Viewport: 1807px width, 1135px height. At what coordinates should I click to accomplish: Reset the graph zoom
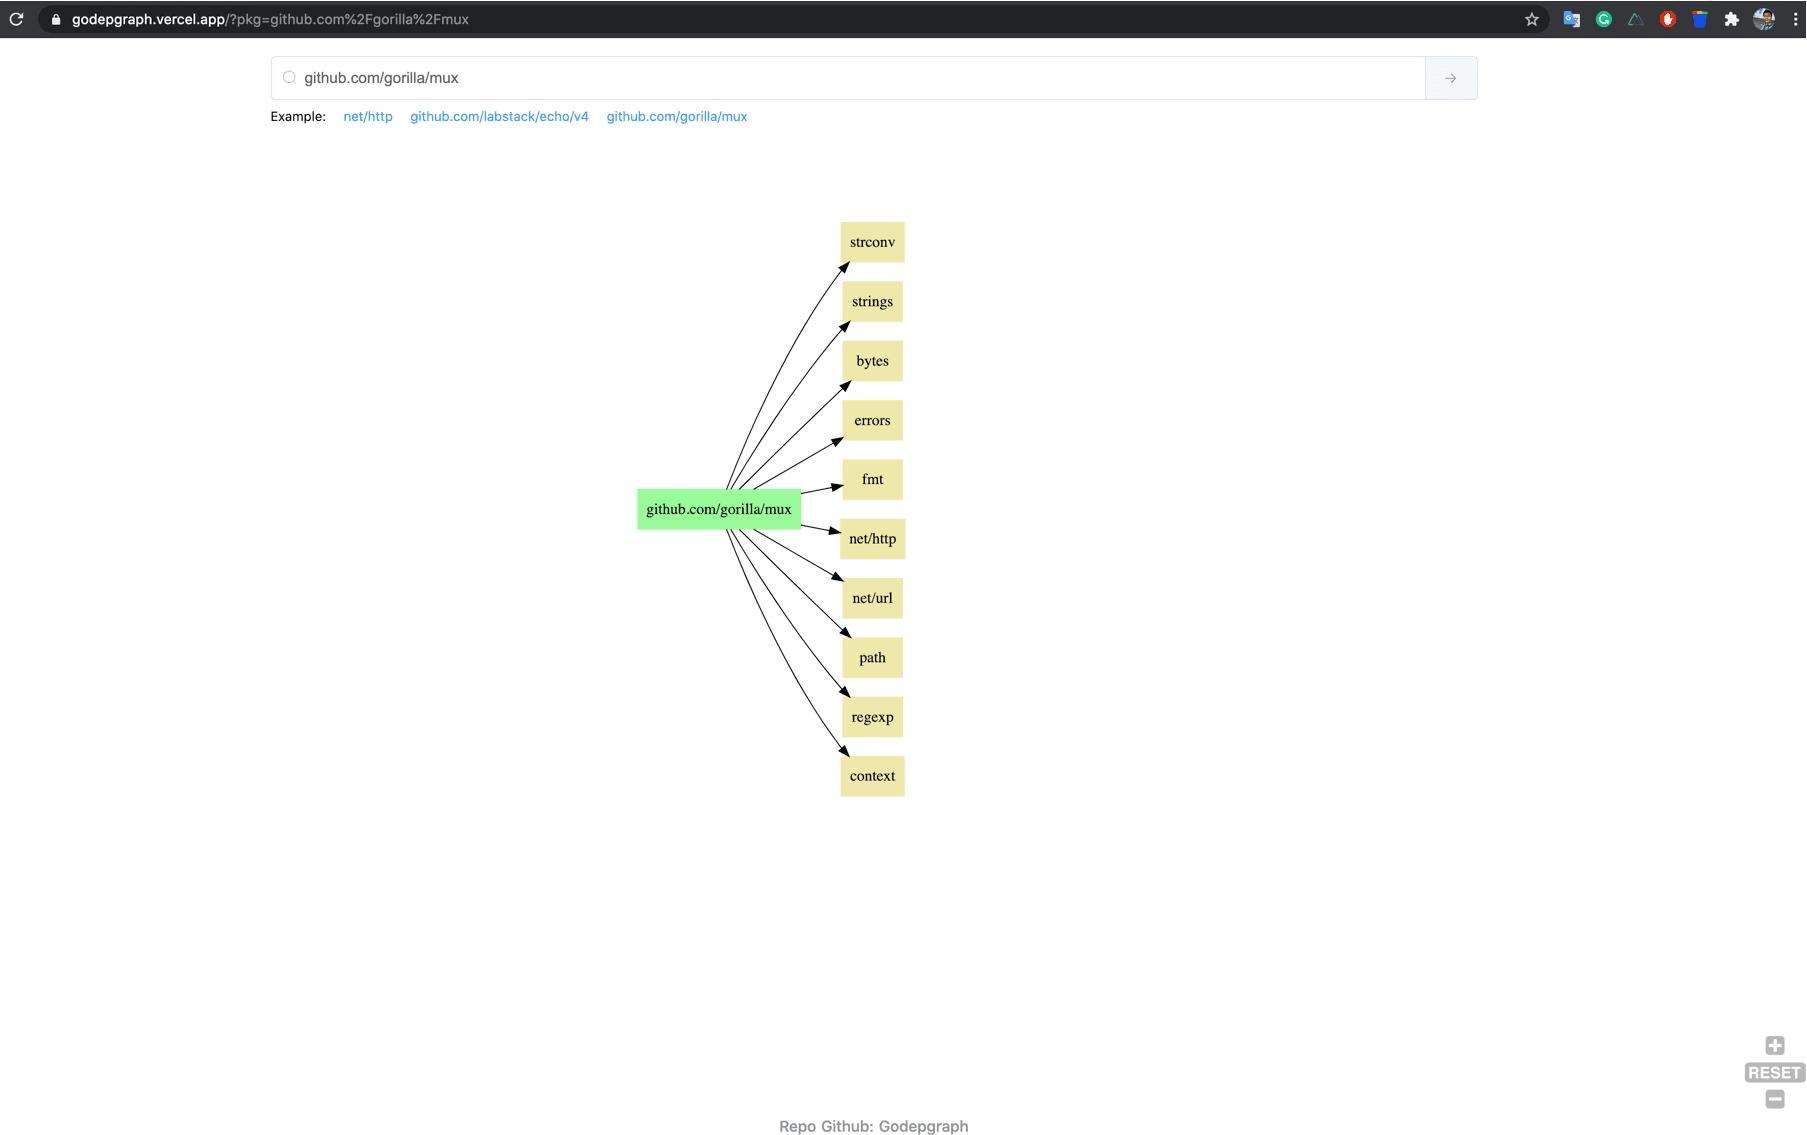[x=1774, y=1072]
